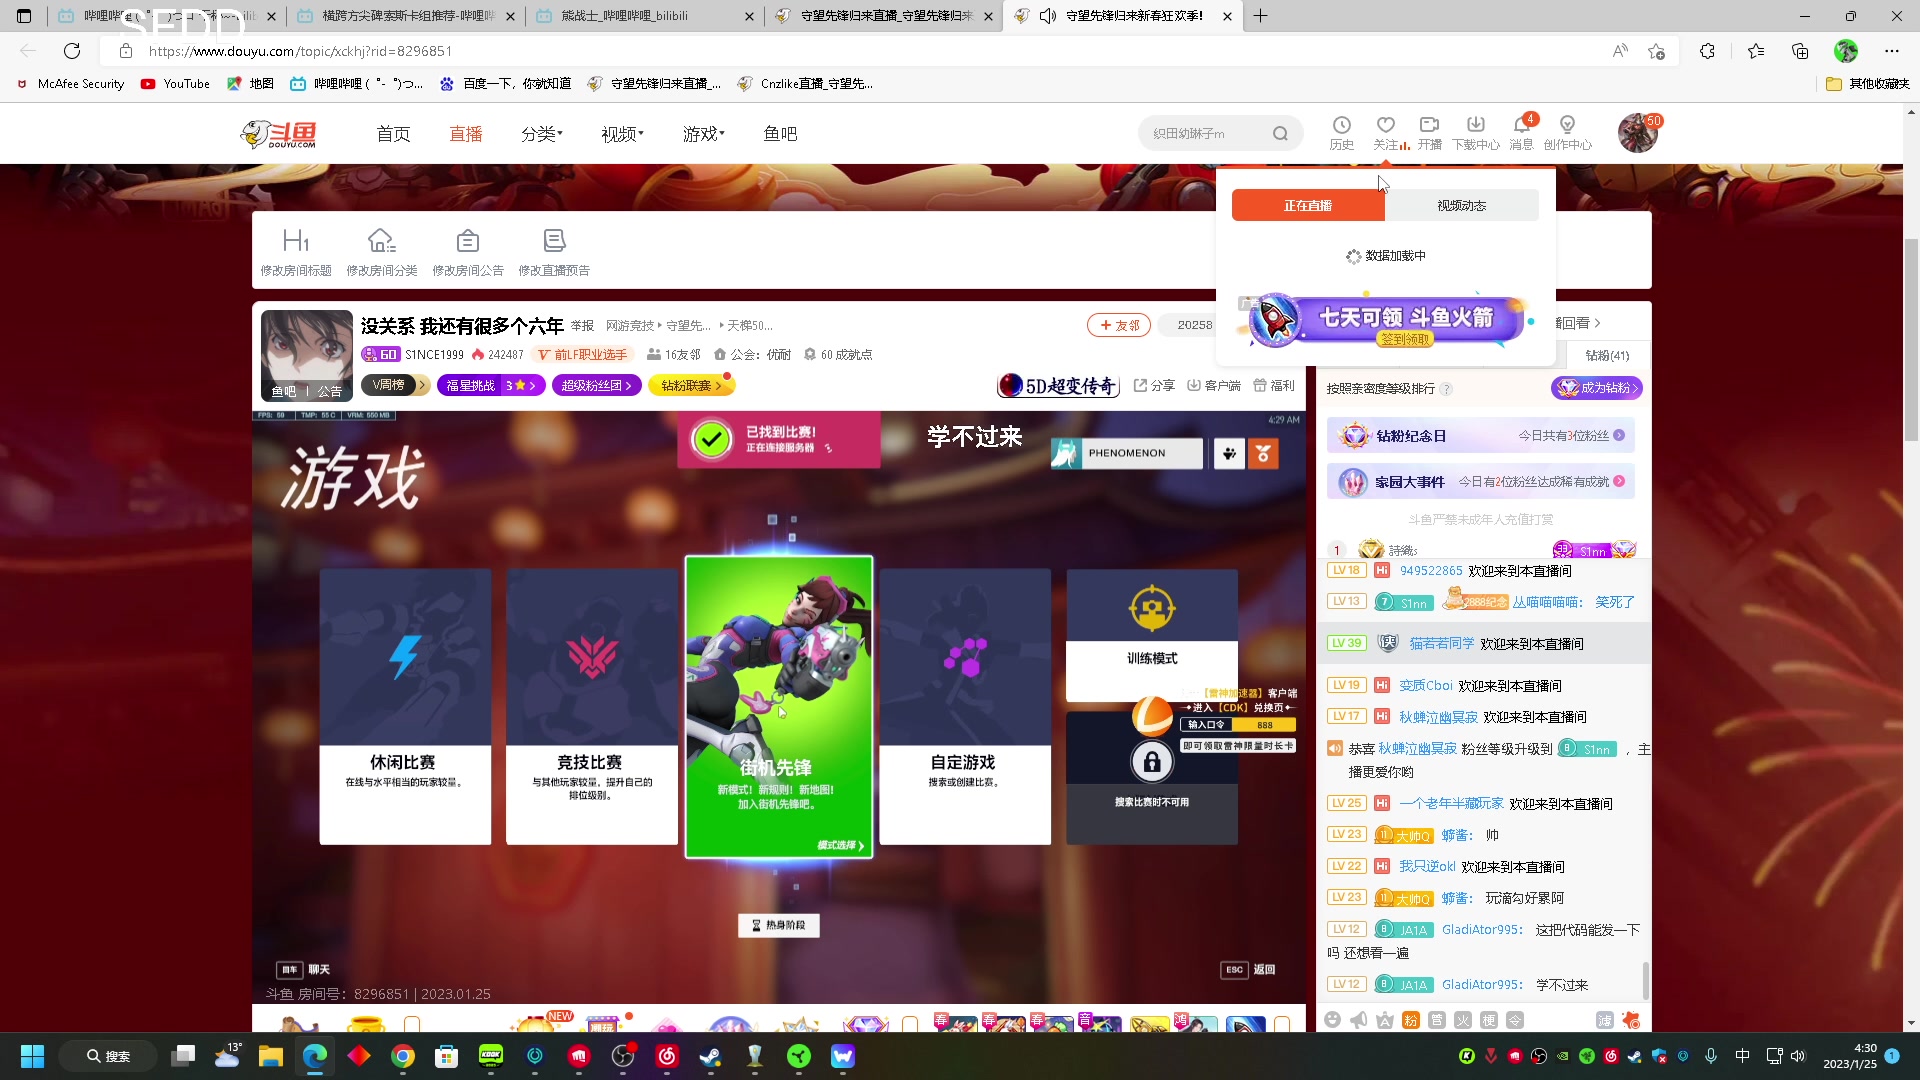The image size is (1920, 1080).
Task: Open the emoji picker in chat
Action: click(1332, 1019)
